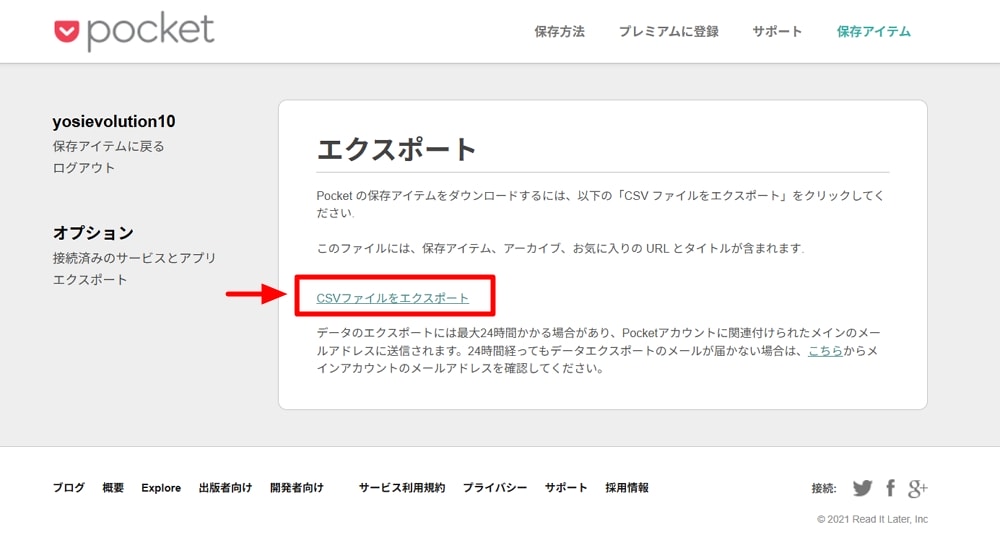View サービス利用規約 in the footer
Image resolution: width=1000 pixels, height=540 pixels.
(402, 488)
